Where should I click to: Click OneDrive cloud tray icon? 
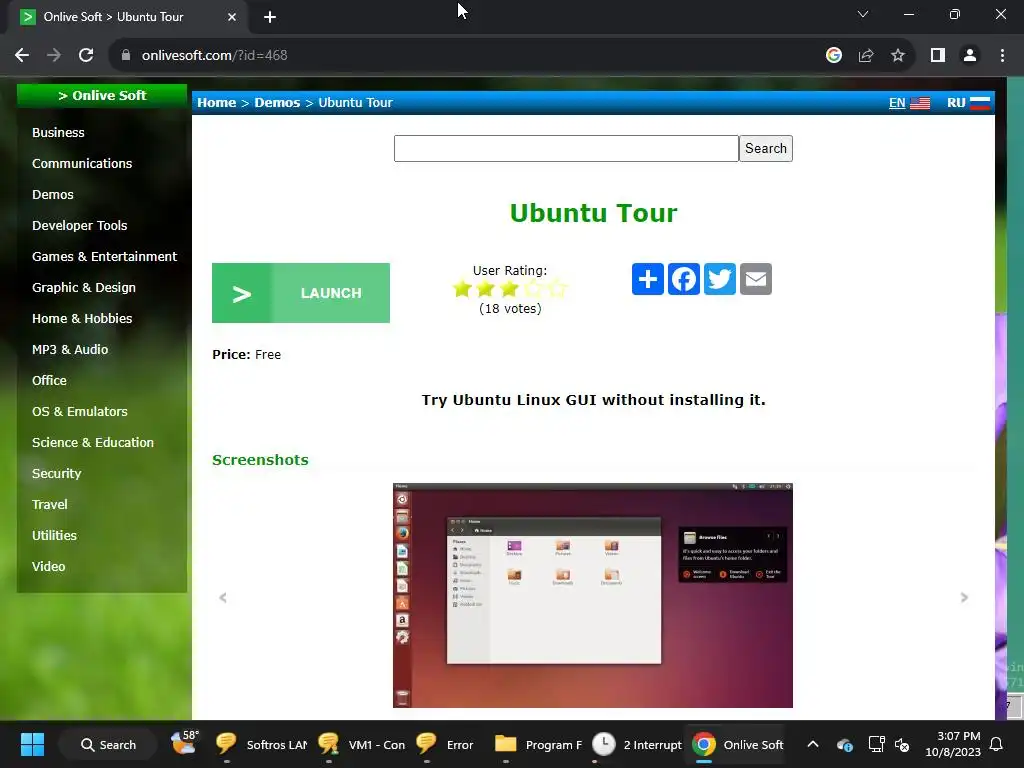click(844, 744)
